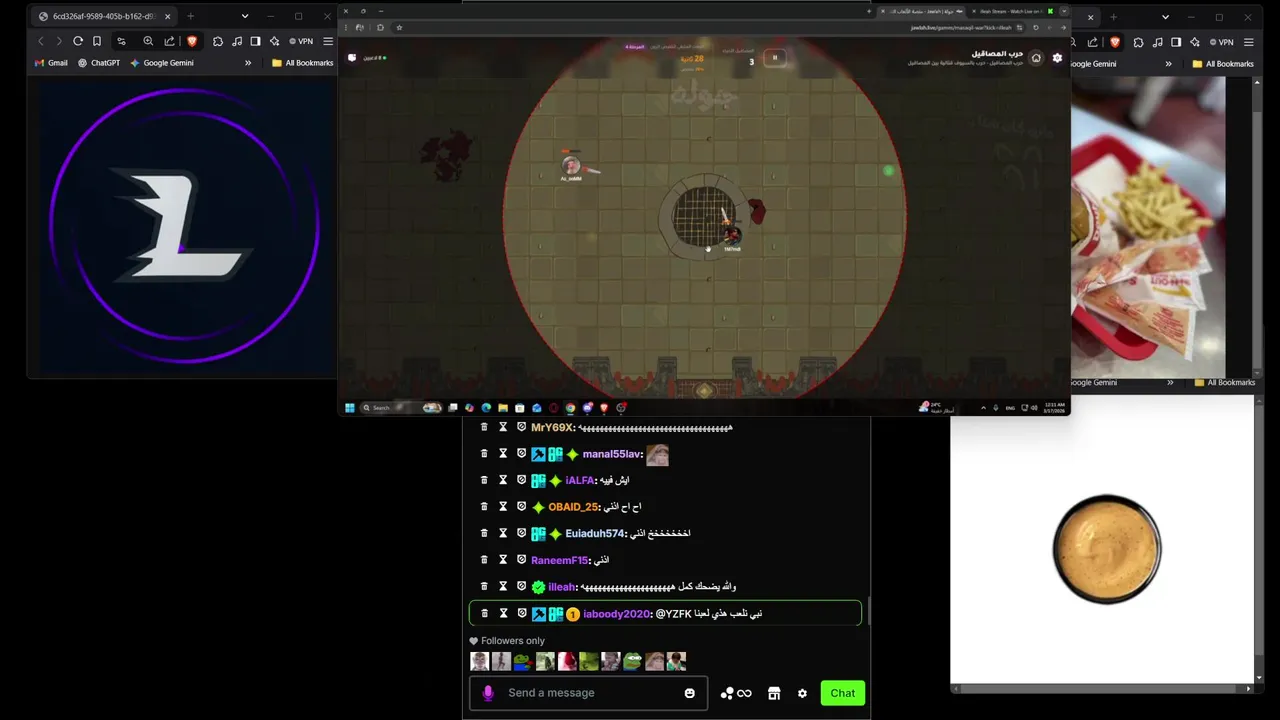Open the tab search dropdown in the left browser
The image size is (1280, 720).
(x=244, y=16)
